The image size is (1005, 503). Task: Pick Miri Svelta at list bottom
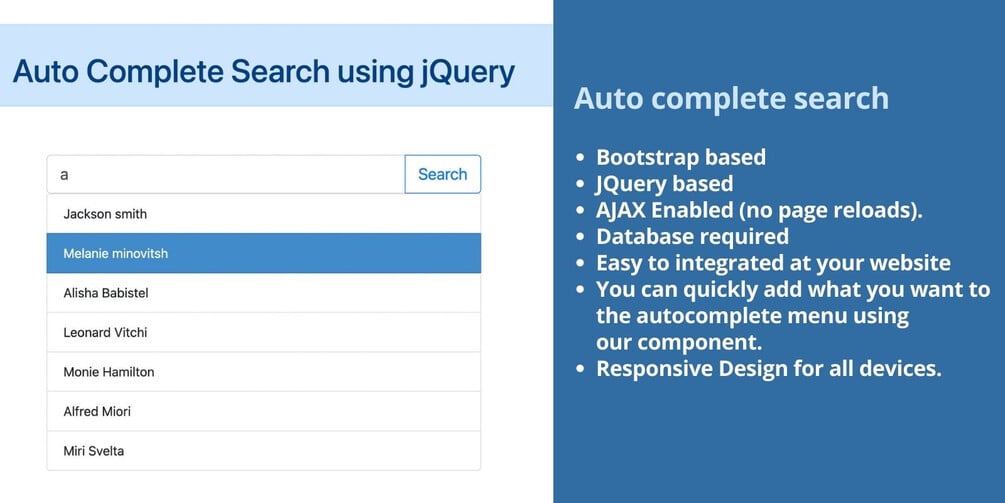[x=263, y=450]
